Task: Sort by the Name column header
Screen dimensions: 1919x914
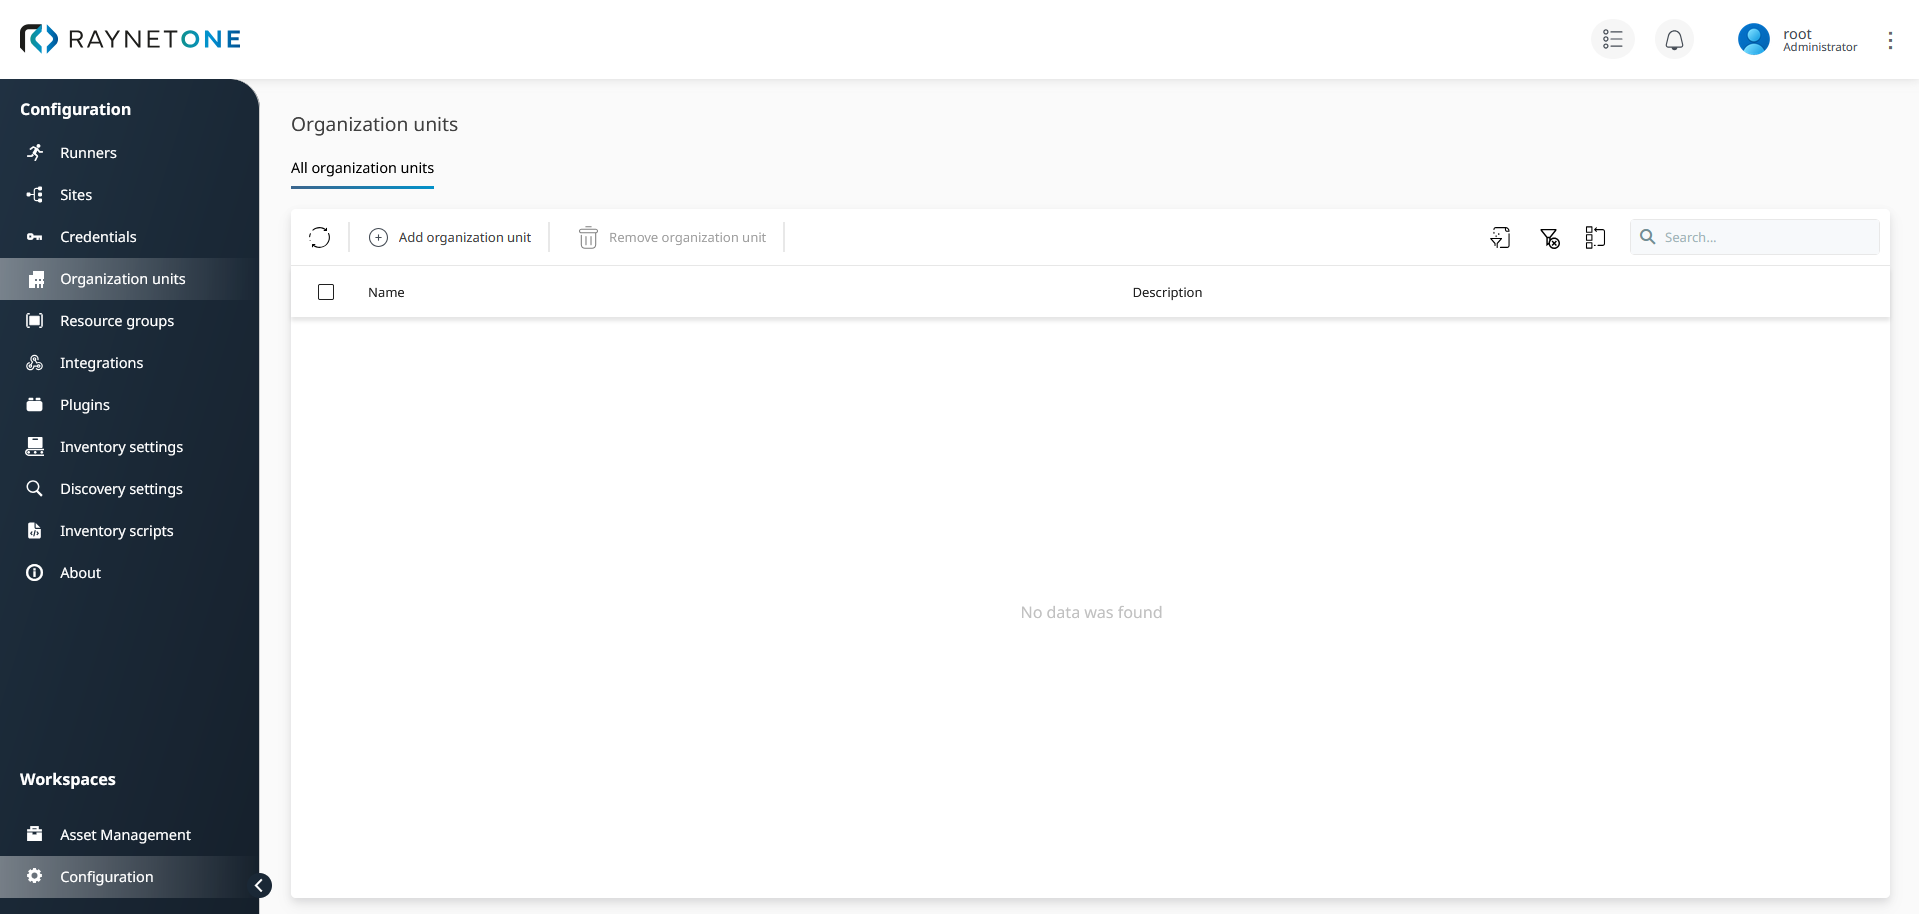Action: pyautogui.click(x=386, y=292)
